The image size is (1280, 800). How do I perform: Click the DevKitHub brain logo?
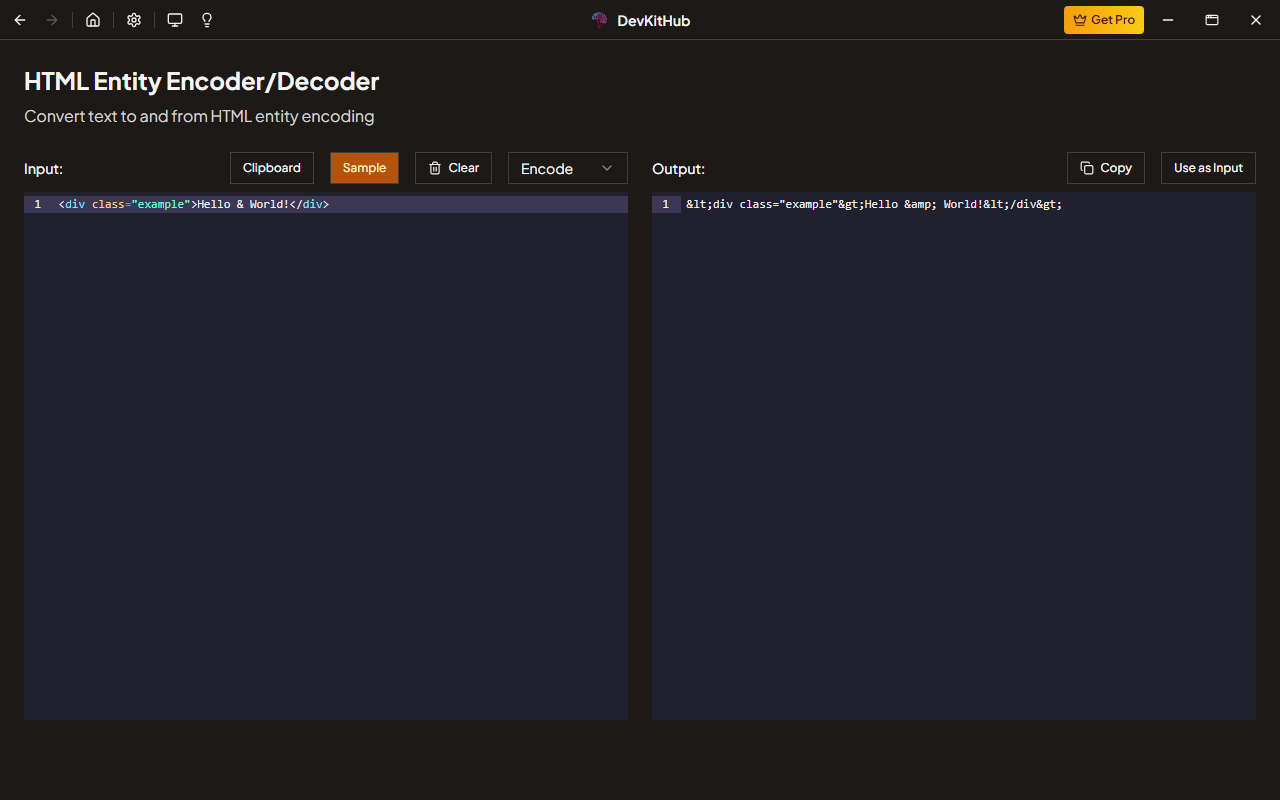[600, 20]
